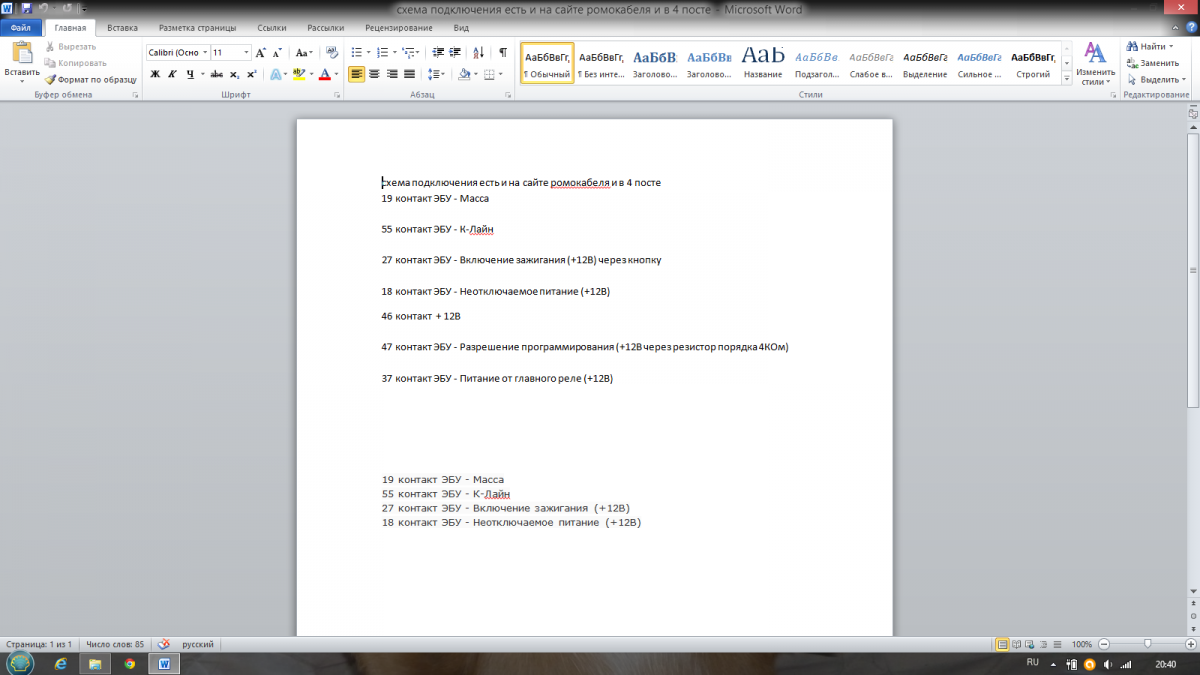Screen dimensions: 1200x675
Task: Click the large Paste (Вставить) clipboard icon
Action: coord(21,52)
